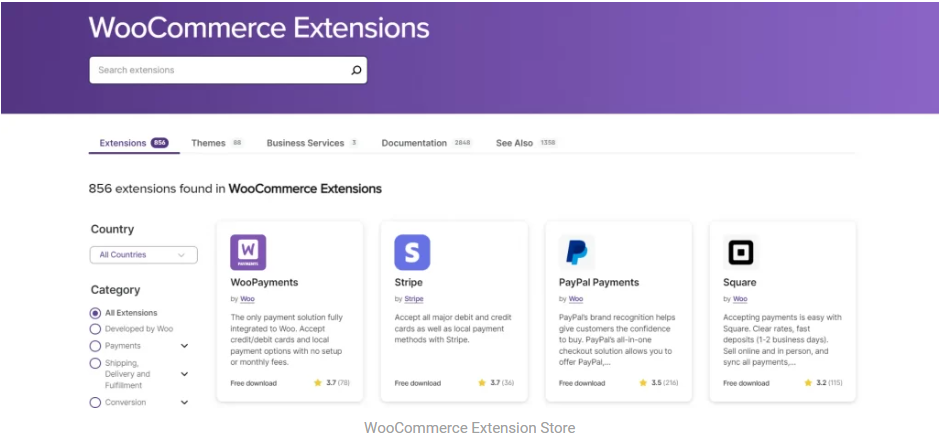
Task: Switch to the Extensions tab
Action: (134, 143)
